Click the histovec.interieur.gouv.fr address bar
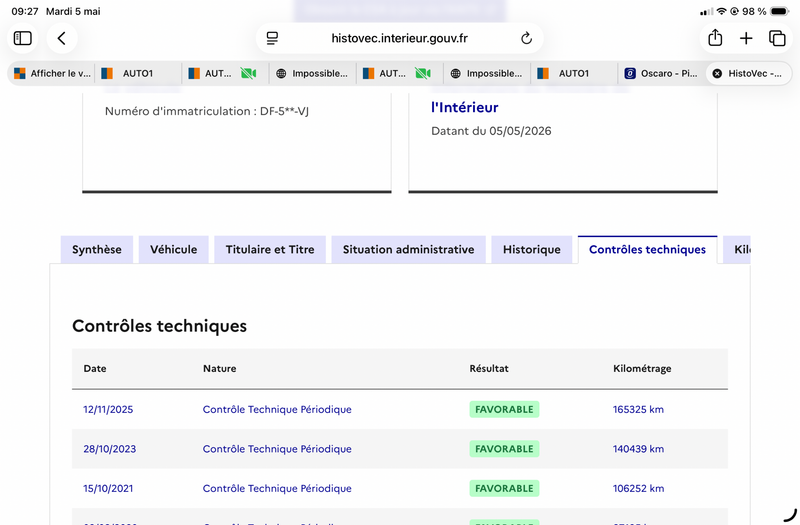This screenshot has height=525, width=800. pos(399,38)
